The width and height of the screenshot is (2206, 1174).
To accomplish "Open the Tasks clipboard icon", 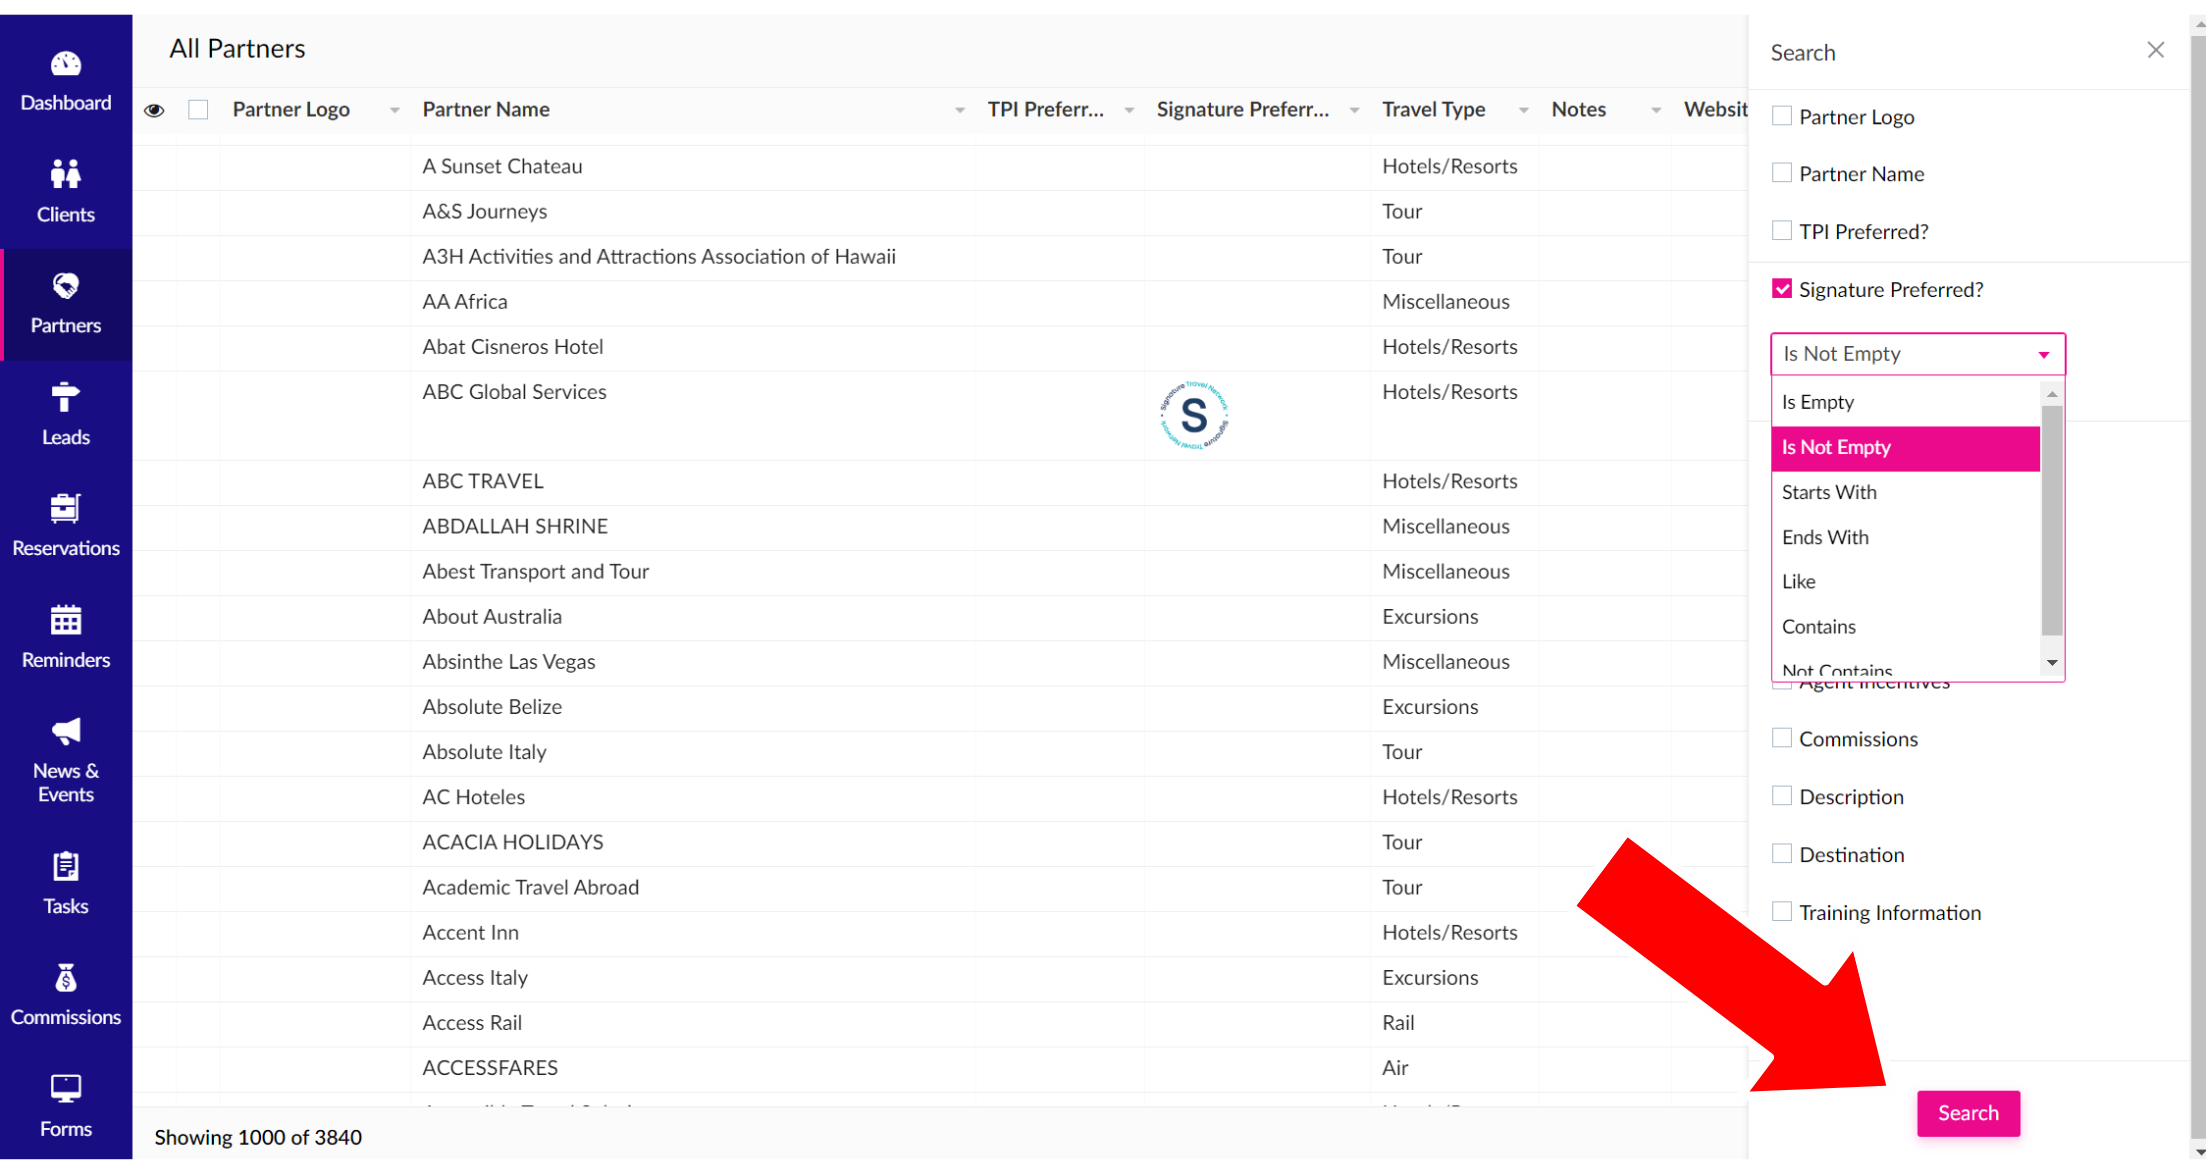I will point(65,866).
